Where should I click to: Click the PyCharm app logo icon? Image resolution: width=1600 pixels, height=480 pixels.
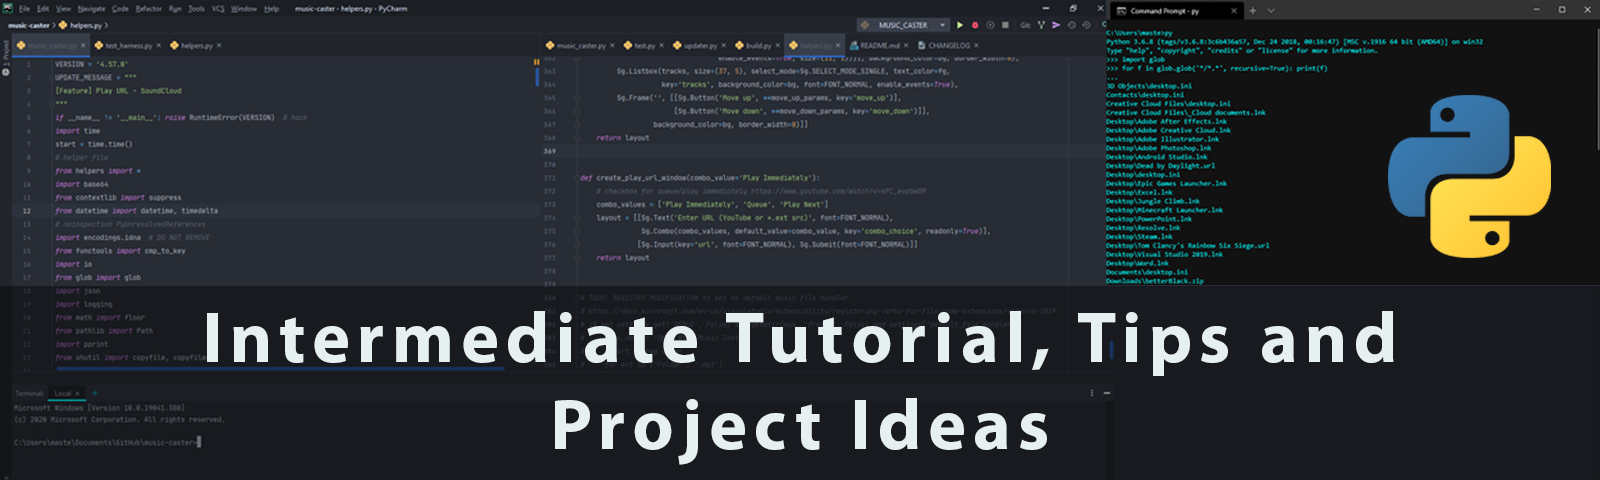click(x=7, y=8)
